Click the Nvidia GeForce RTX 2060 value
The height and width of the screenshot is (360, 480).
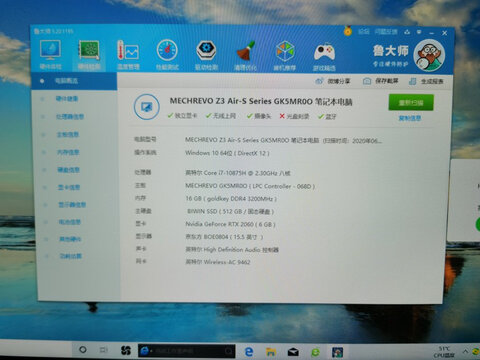(230, 224)
